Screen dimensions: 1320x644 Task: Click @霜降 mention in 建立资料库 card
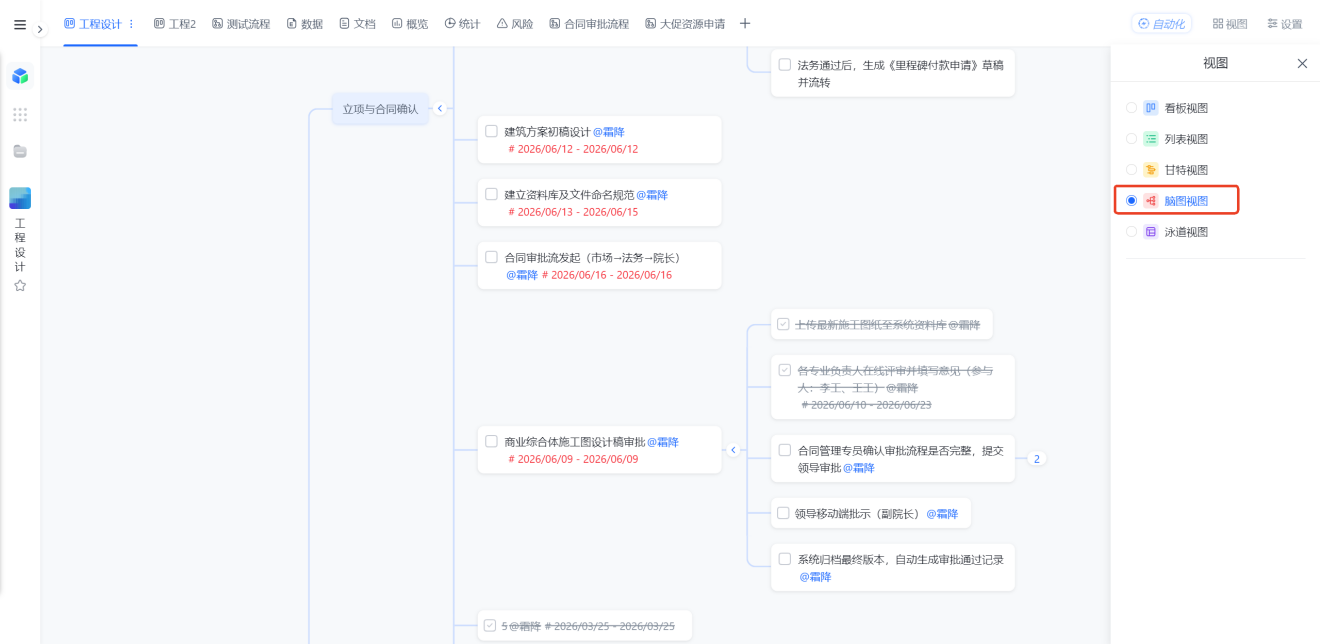pos(652,195)
